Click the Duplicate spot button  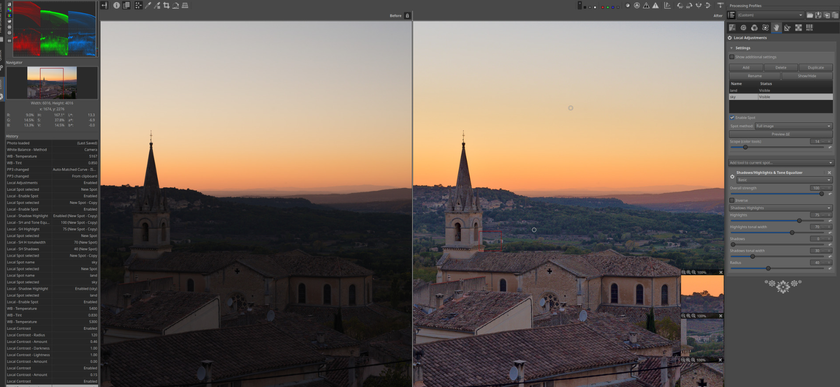pyautogui.click(x=815, y=68)
